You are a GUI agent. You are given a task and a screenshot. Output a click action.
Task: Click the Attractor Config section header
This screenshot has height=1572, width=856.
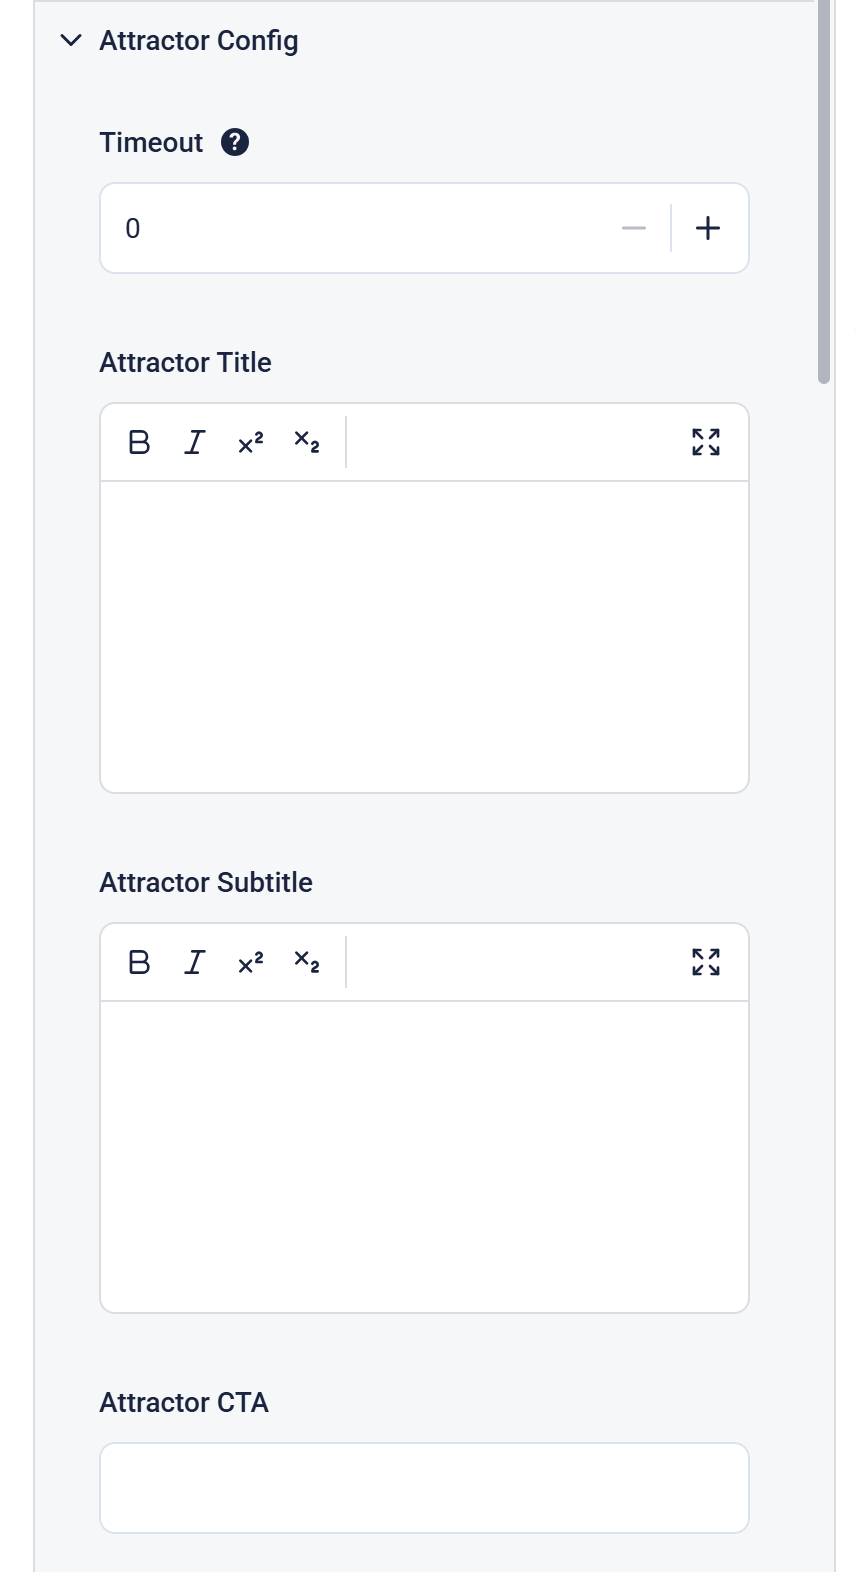pyautogui.click(x=199, y=41)
